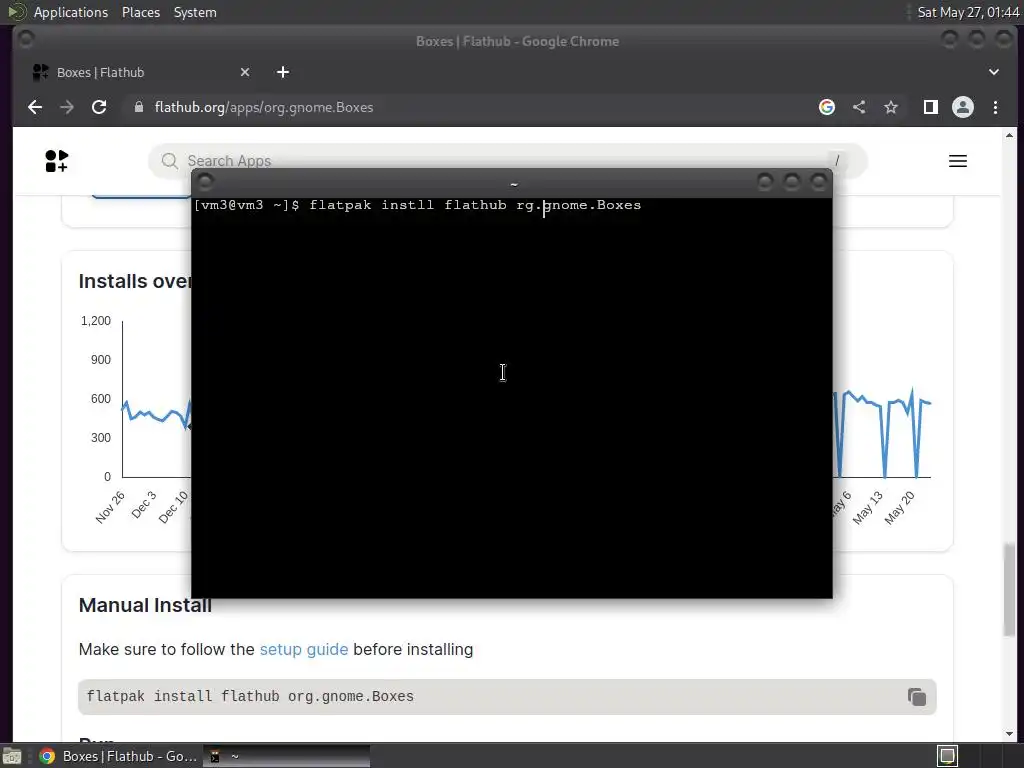
Task: View site lock information icon
Action: click(138, 106)
